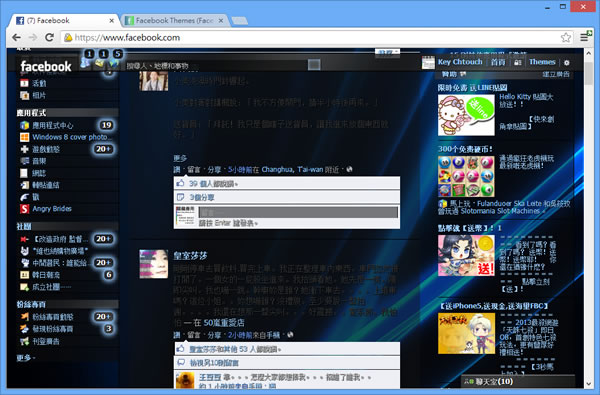The height and width of the screenshot is (395, 600).
Task: Click the Slotomania slot machine ad image
Action: (466, 176)
